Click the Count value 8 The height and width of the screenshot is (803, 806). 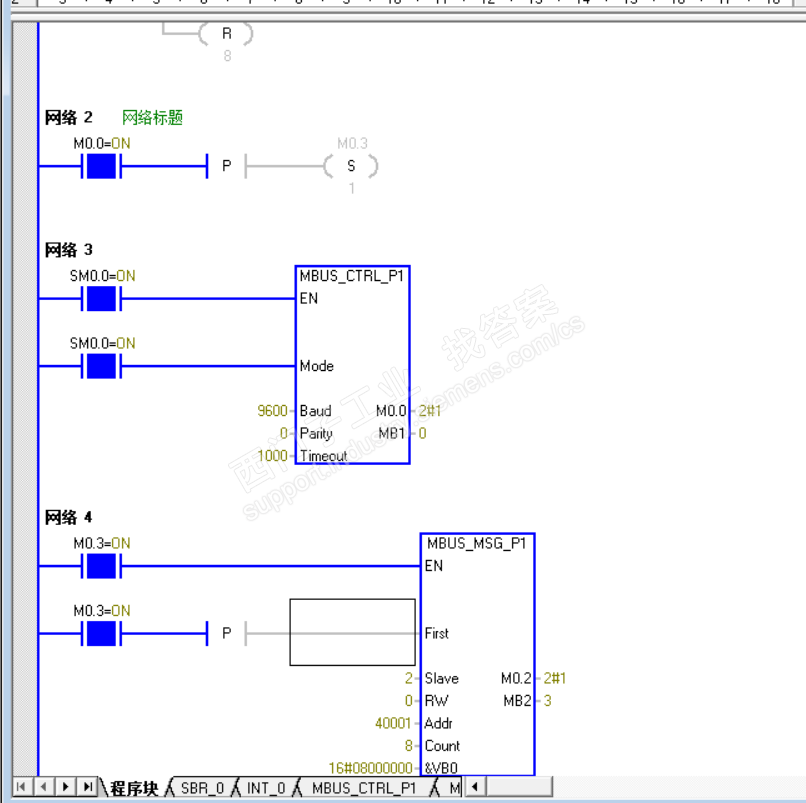click(409, 745)
